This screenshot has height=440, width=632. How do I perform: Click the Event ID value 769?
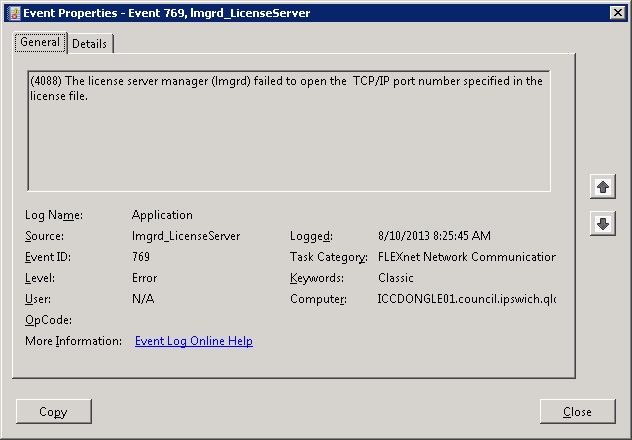(x=141, y=257)
